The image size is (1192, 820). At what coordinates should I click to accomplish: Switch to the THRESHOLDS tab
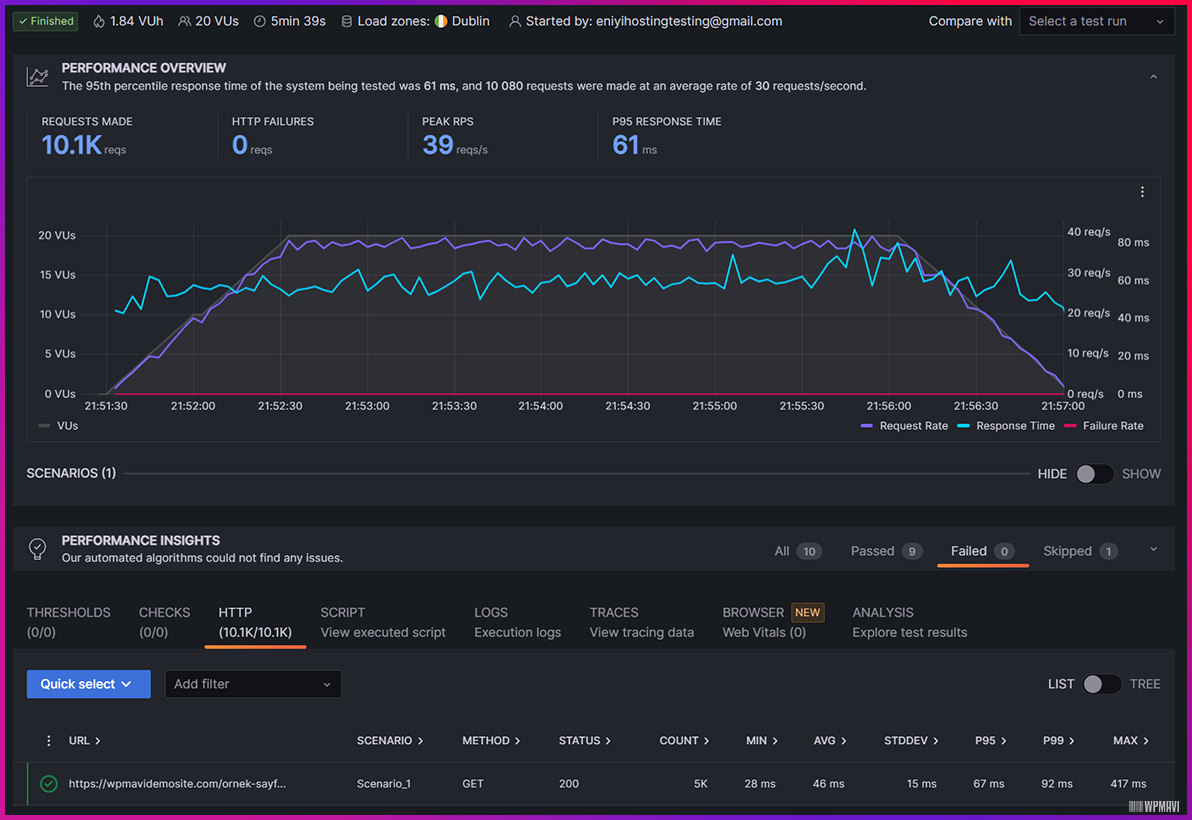(68, 622)
